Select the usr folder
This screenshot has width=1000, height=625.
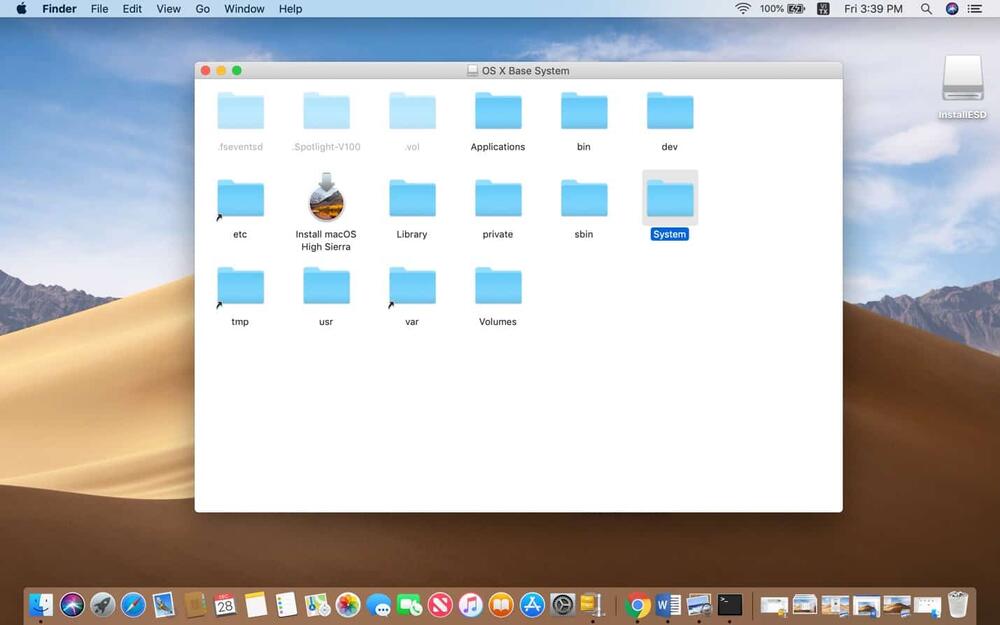click(326, 287)
